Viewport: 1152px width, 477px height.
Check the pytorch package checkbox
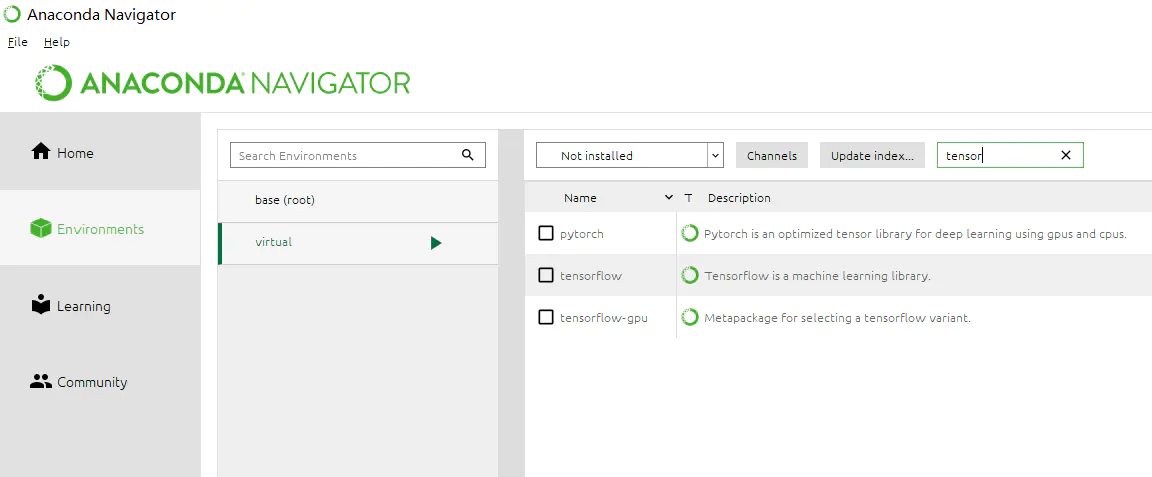click(546, 233)
